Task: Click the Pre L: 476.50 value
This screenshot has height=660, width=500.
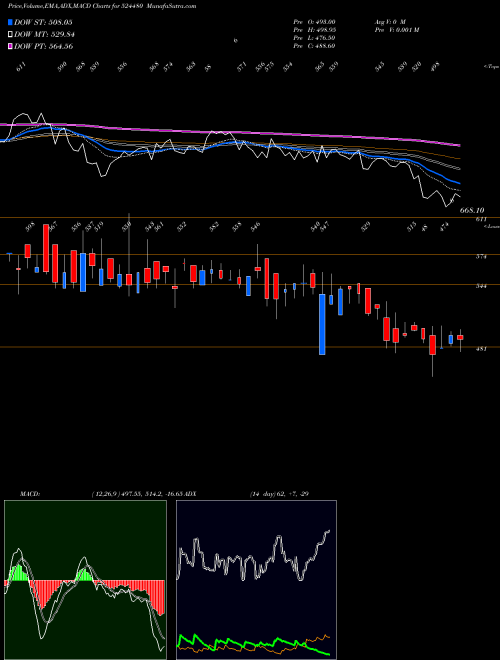Action: click(314, 38)
